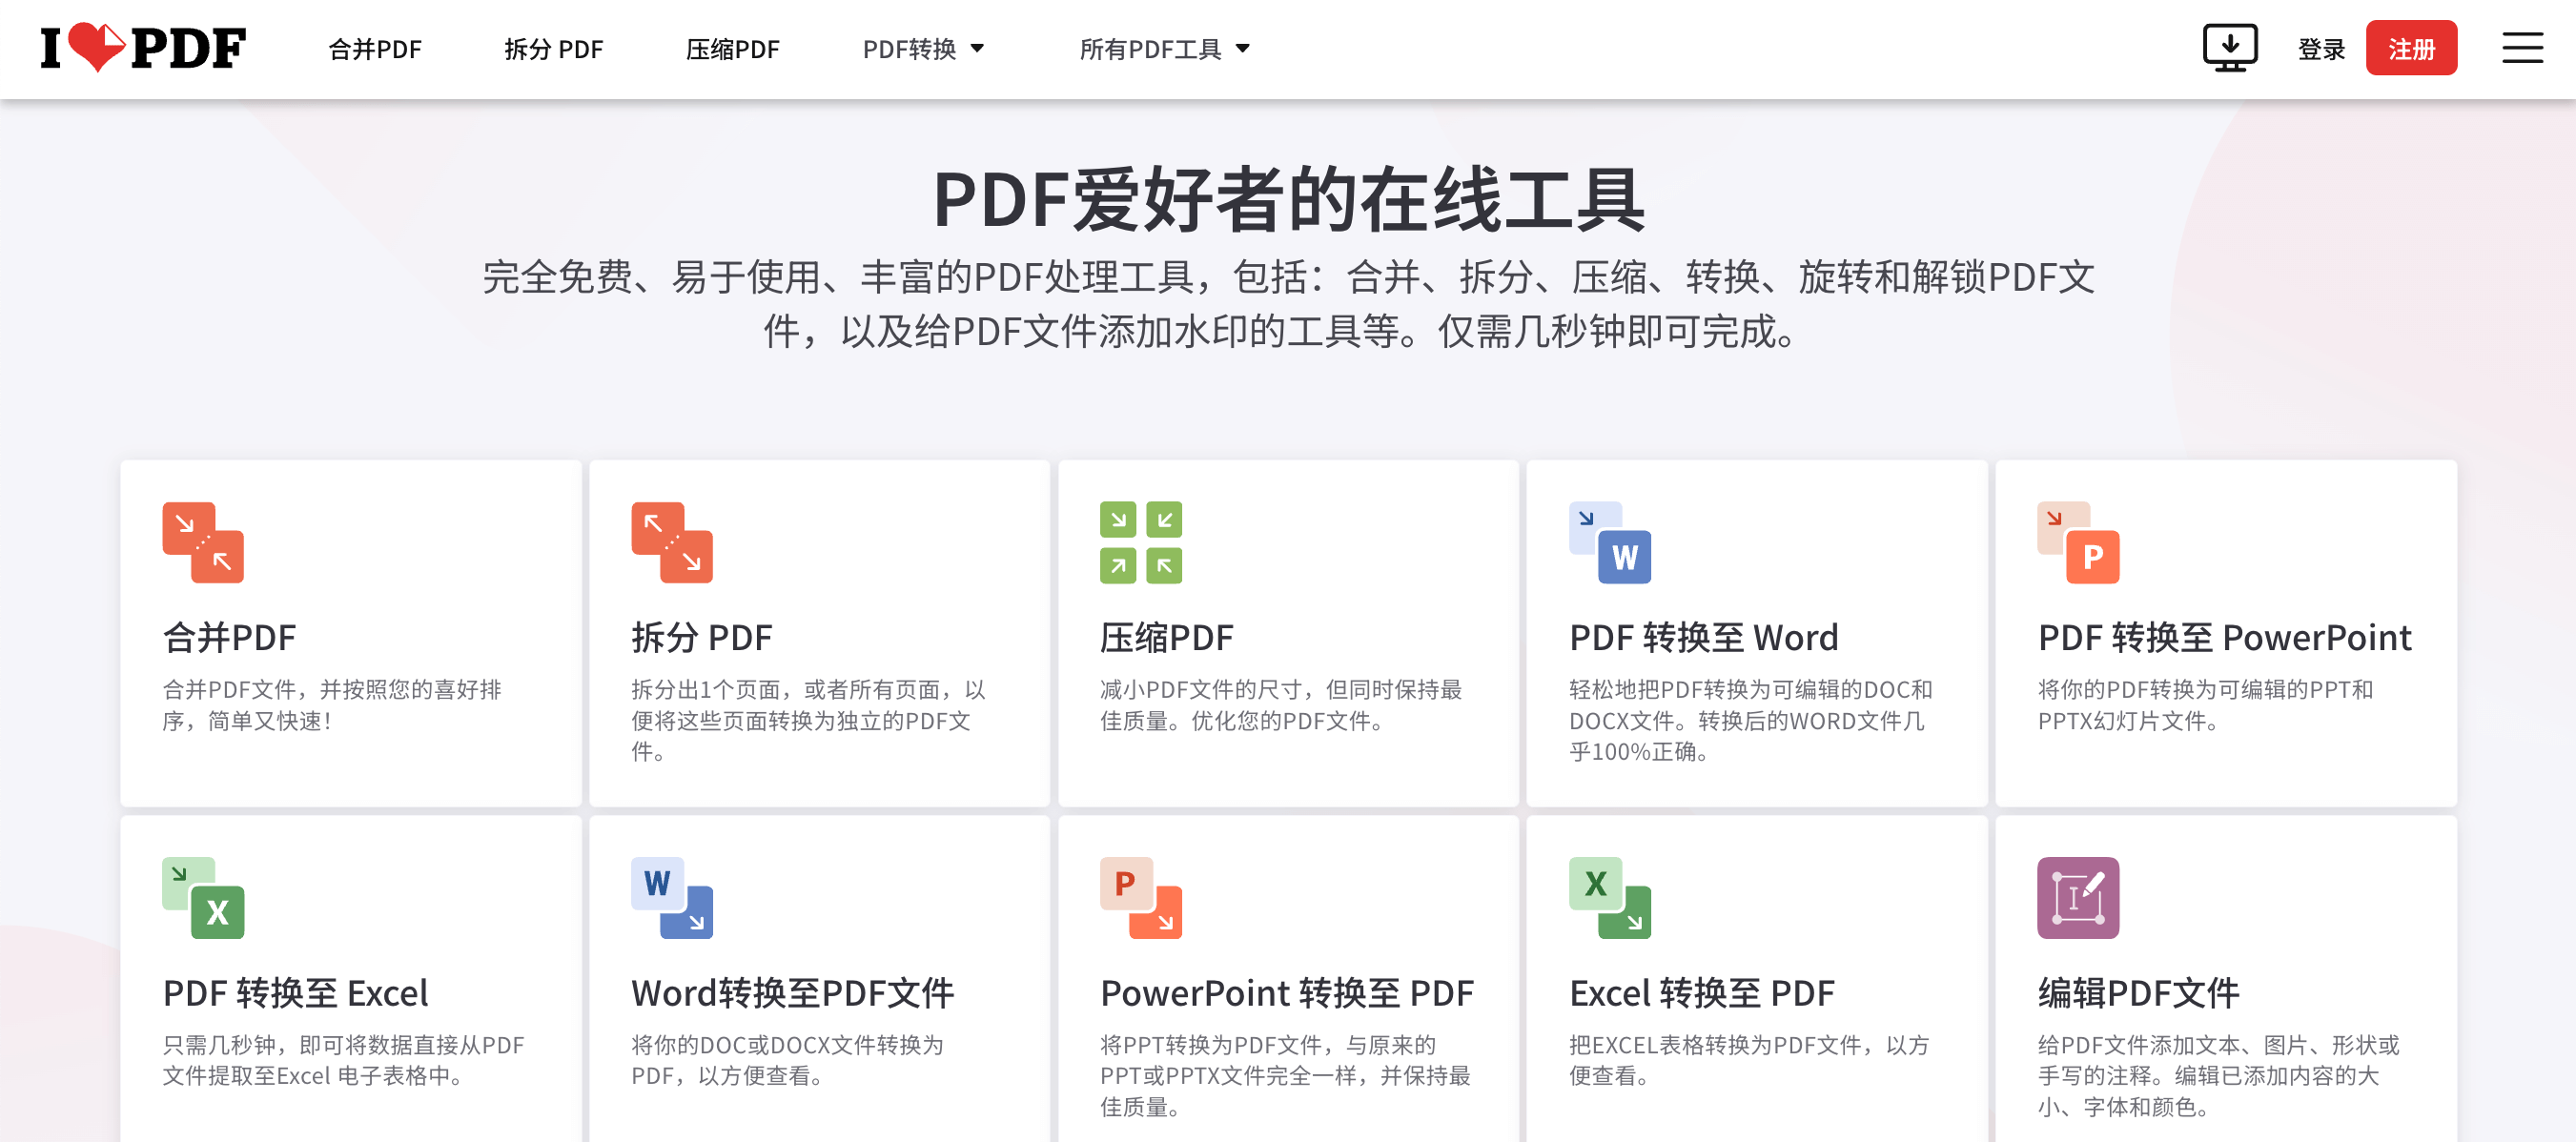Open the 拆分 PDF card title

[701, 637]
